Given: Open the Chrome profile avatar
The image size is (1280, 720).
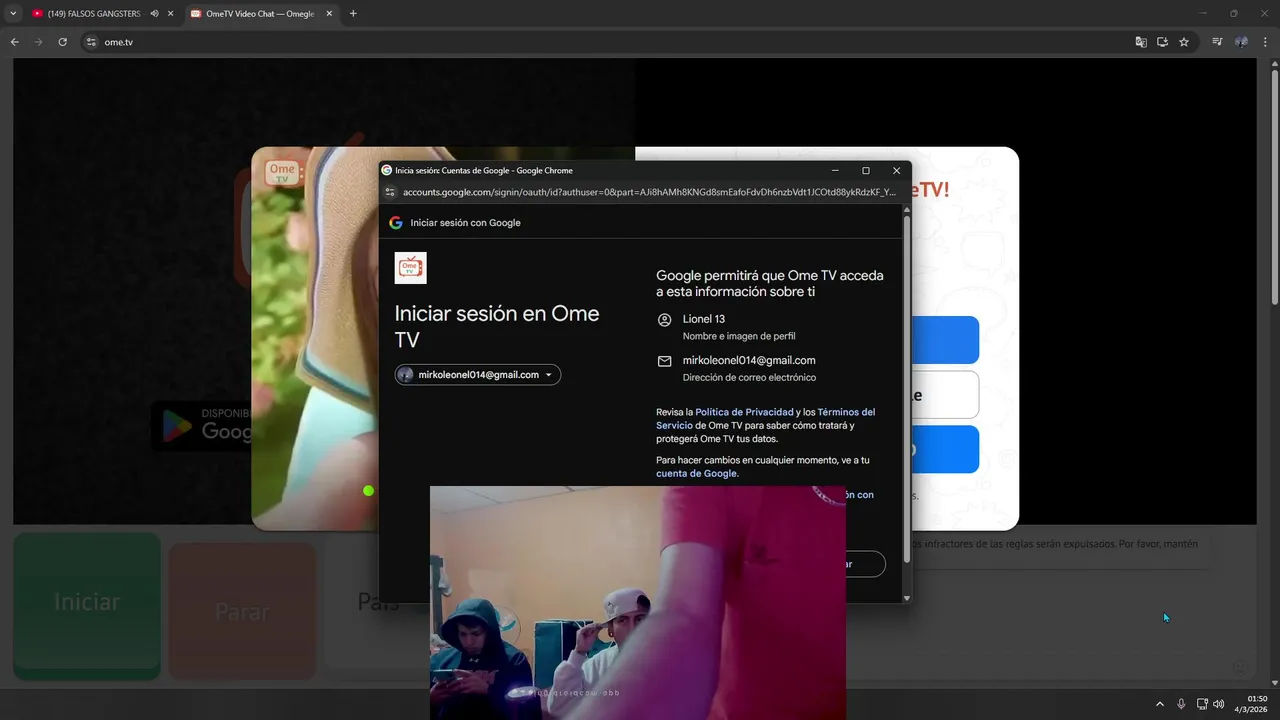Looking at the screenshot, I should coord(1241,42).
